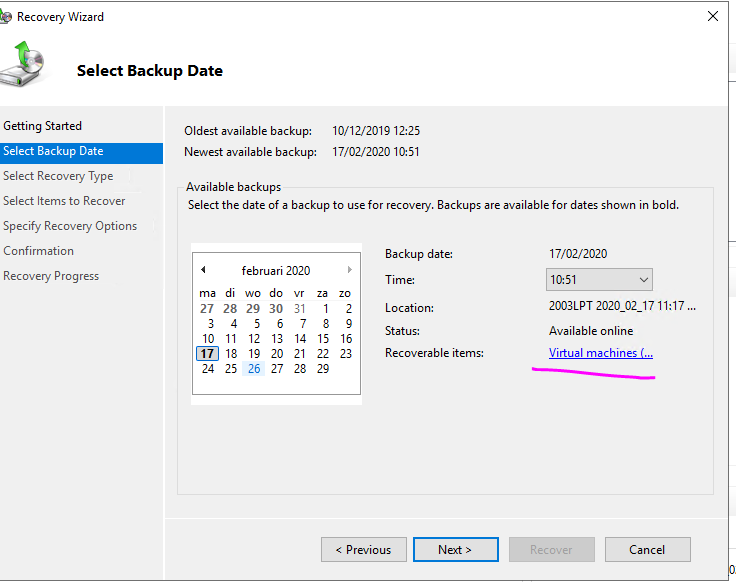Select bold date 17 in calendar
The height and width of the screenshot is (582, 736).
[x=207, y=353]
